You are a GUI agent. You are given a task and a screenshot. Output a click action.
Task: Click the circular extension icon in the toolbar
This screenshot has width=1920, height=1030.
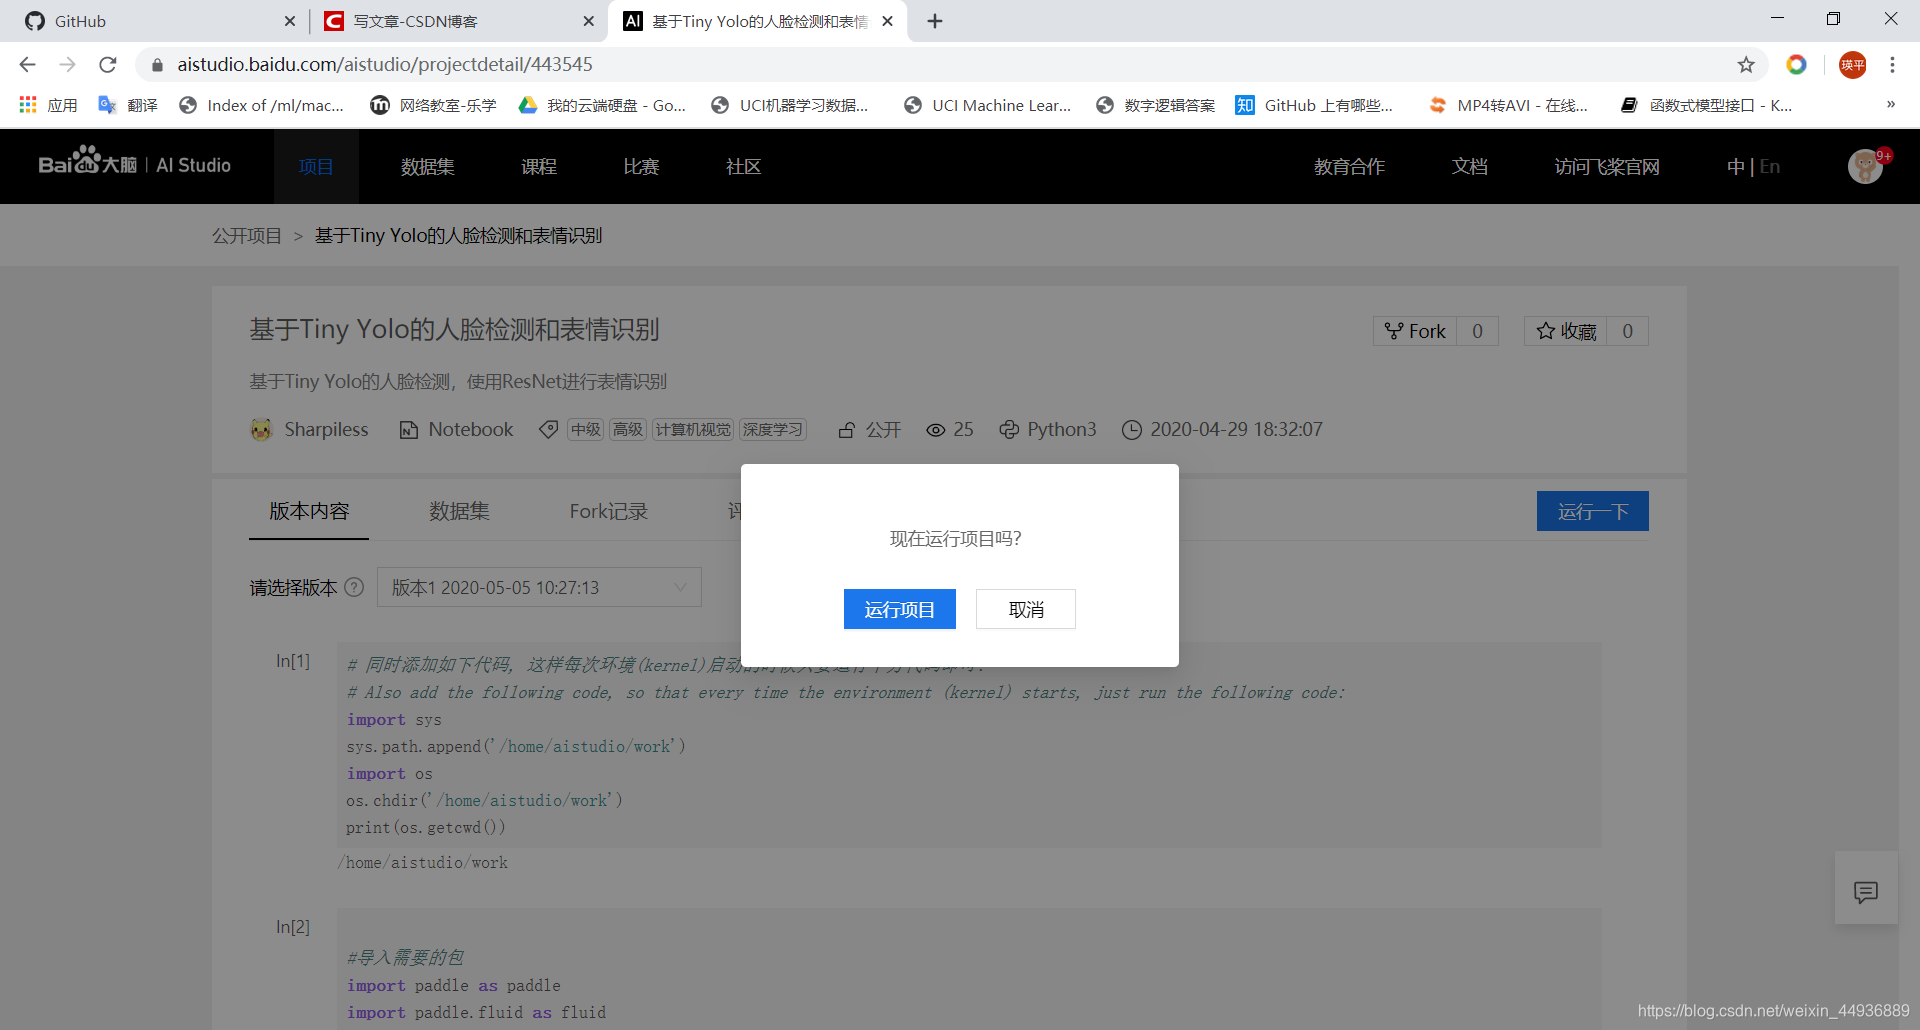[x=1797, y=64]
